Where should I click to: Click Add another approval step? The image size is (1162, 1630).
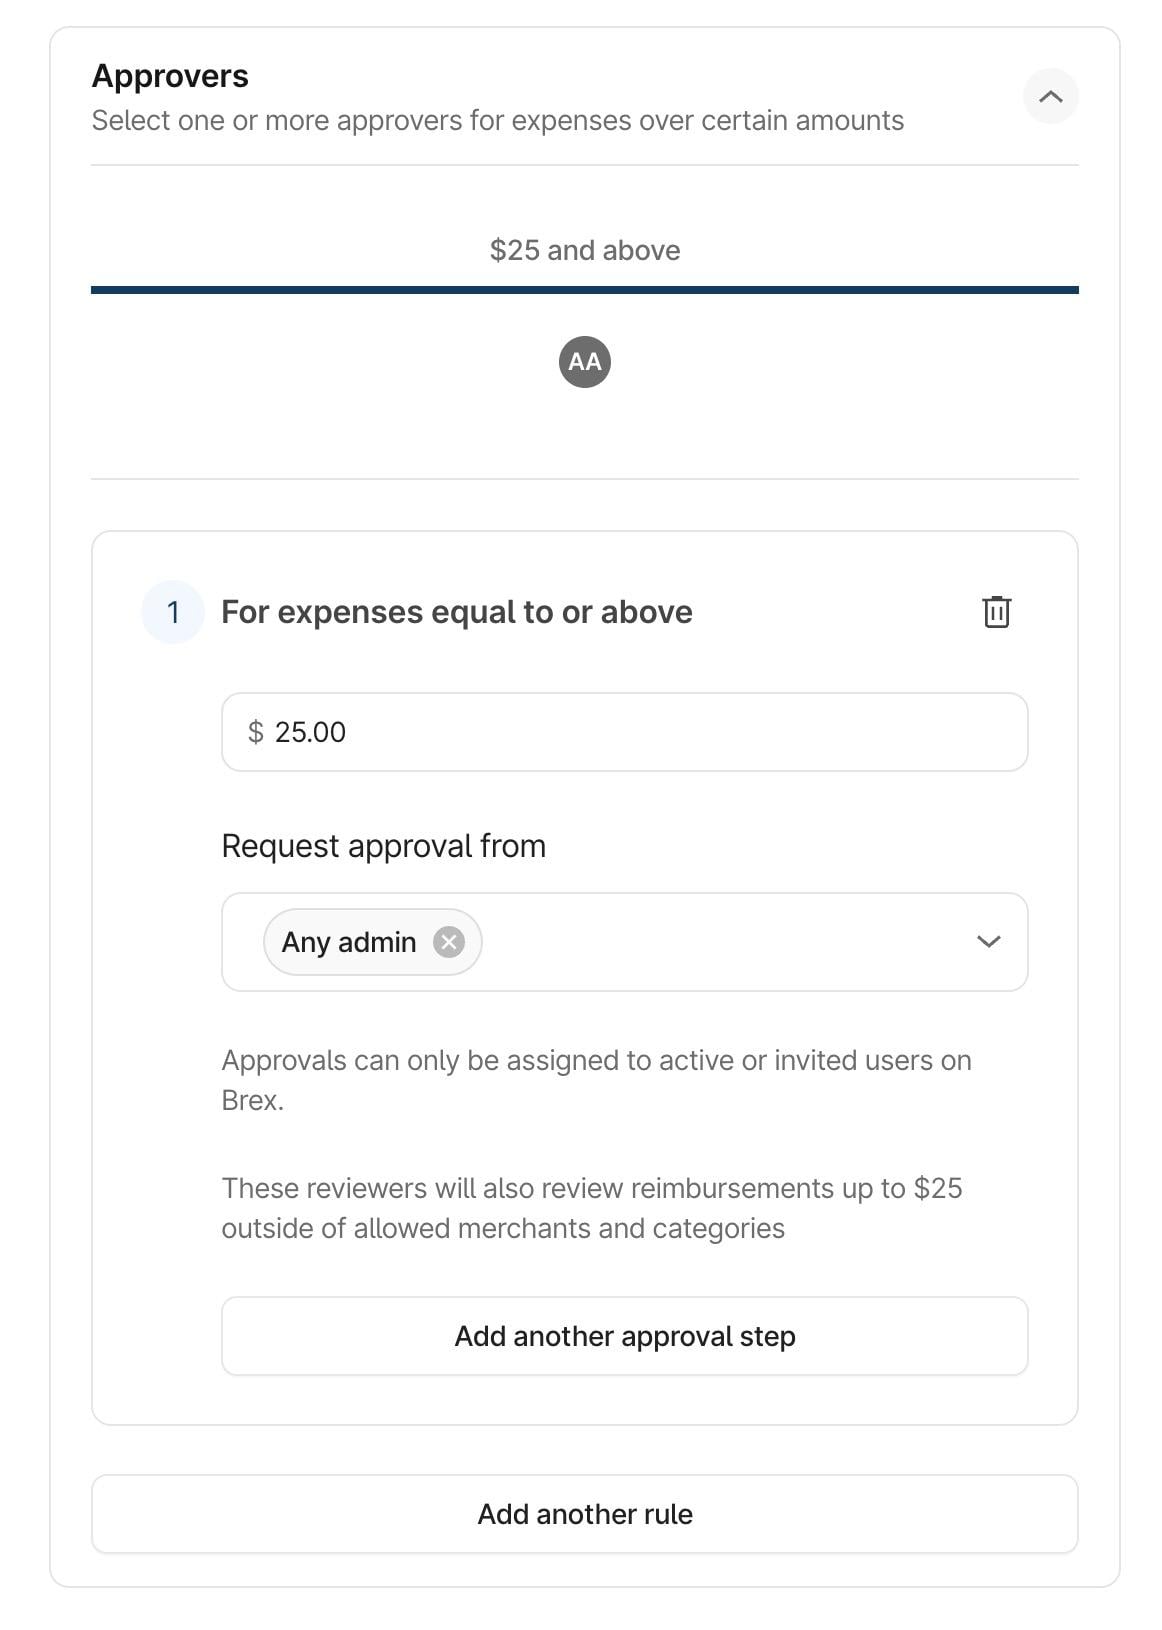click(x=624, y=1336)
